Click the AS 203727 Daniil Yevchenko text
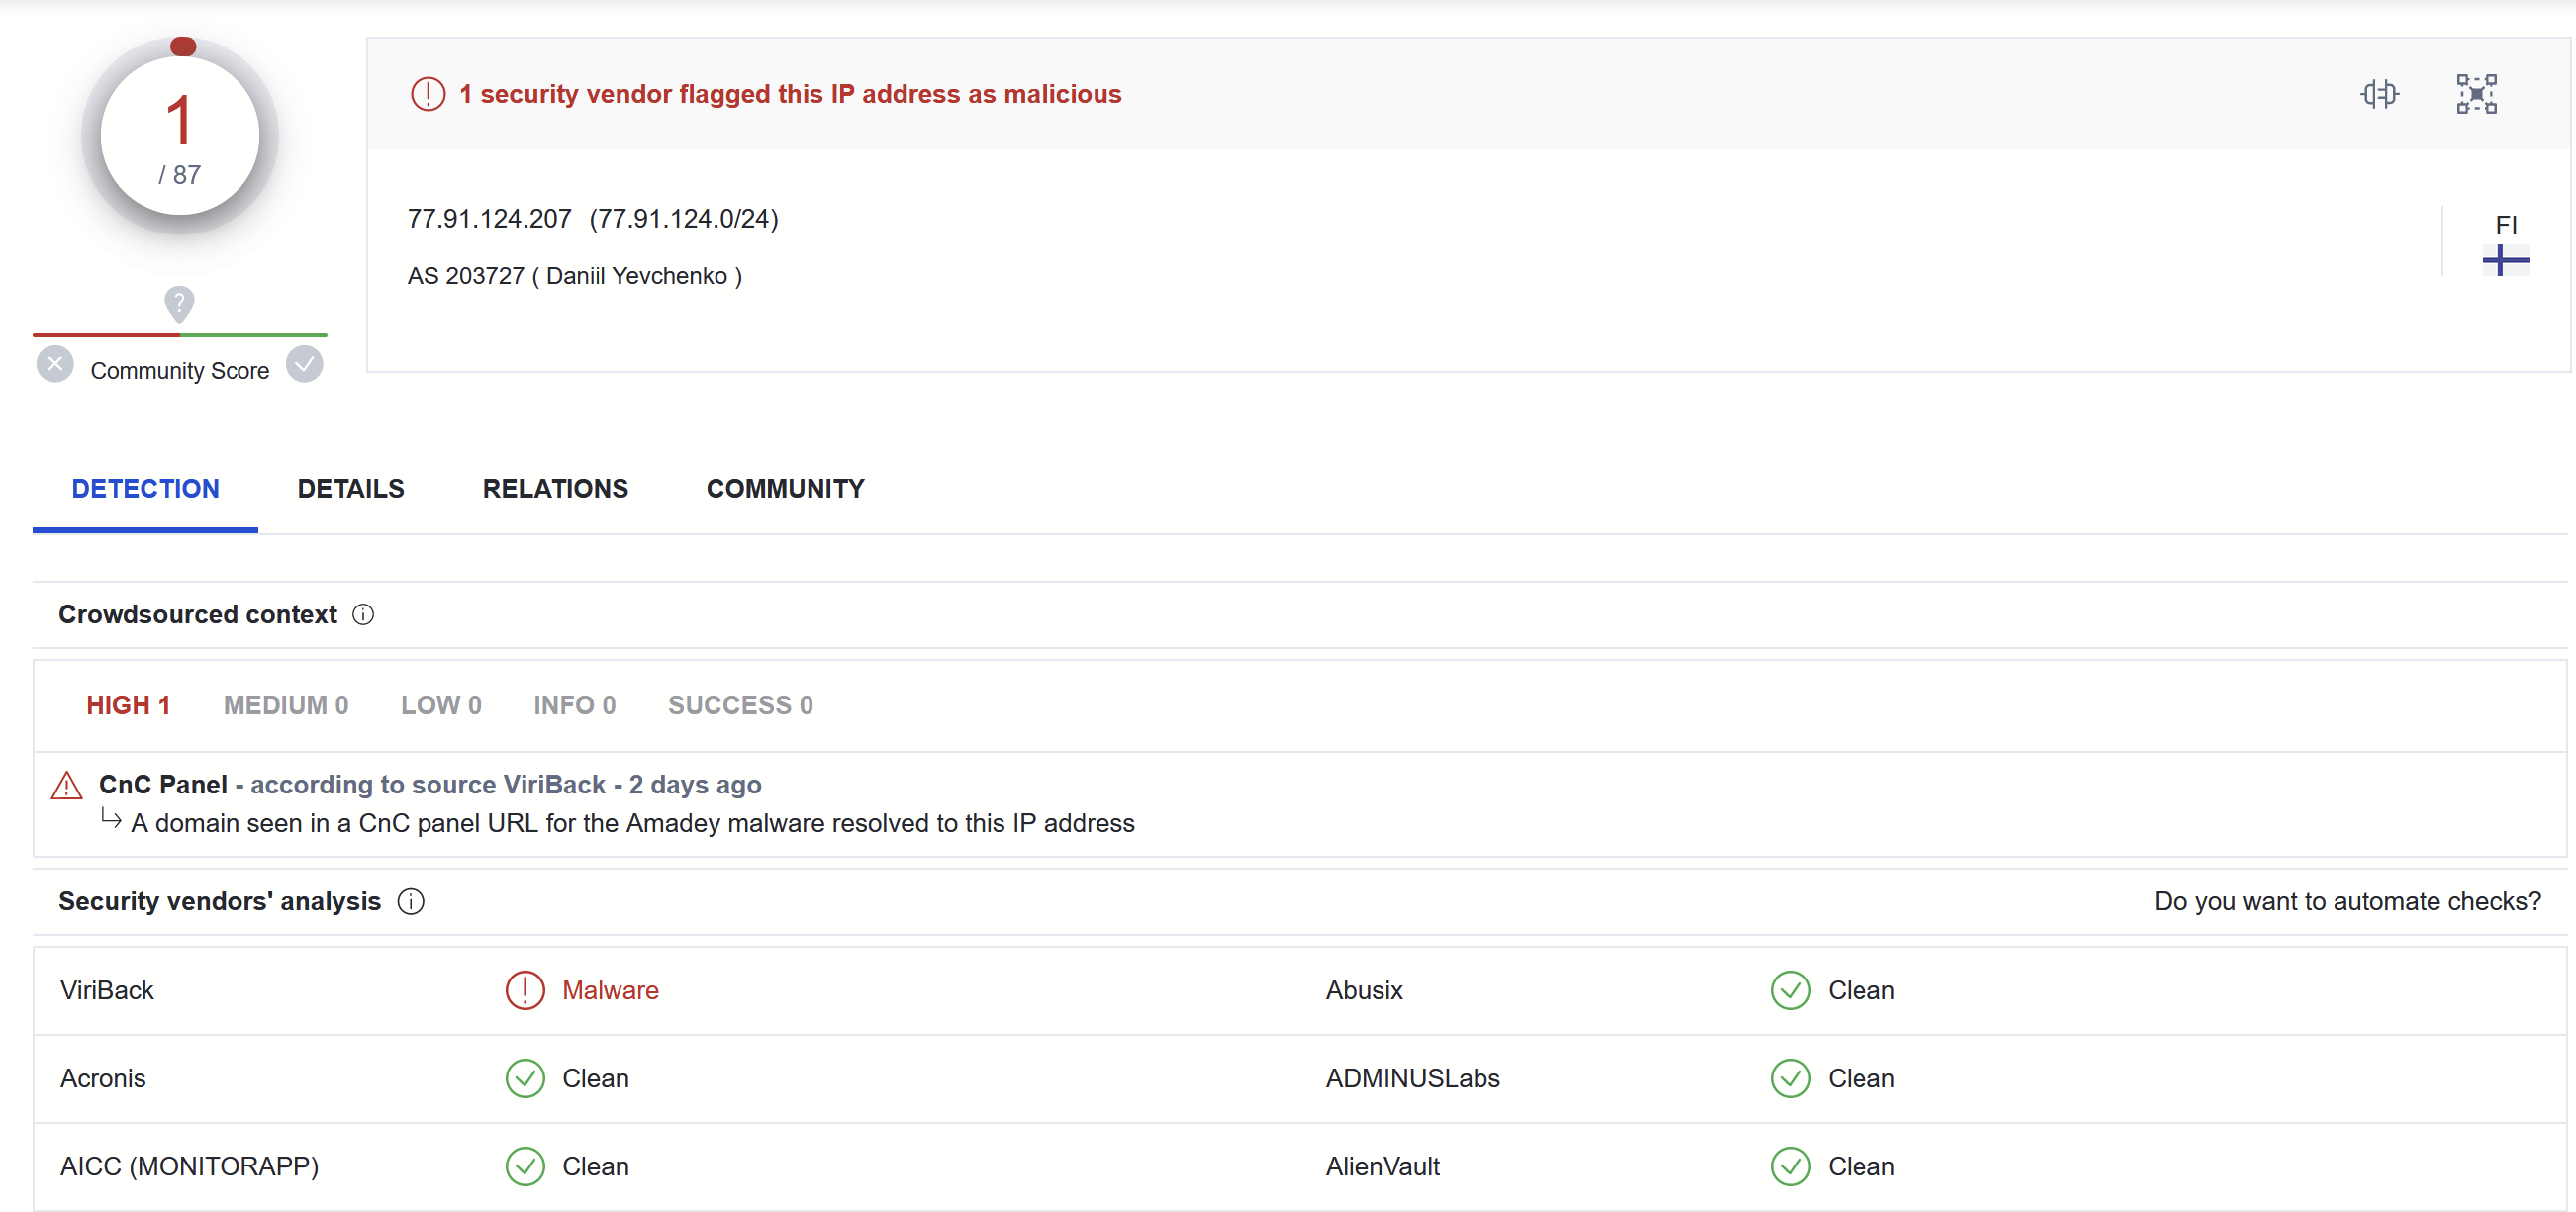The width and height of the screenshot is (2576, 1212). click(x=574, y=276)
